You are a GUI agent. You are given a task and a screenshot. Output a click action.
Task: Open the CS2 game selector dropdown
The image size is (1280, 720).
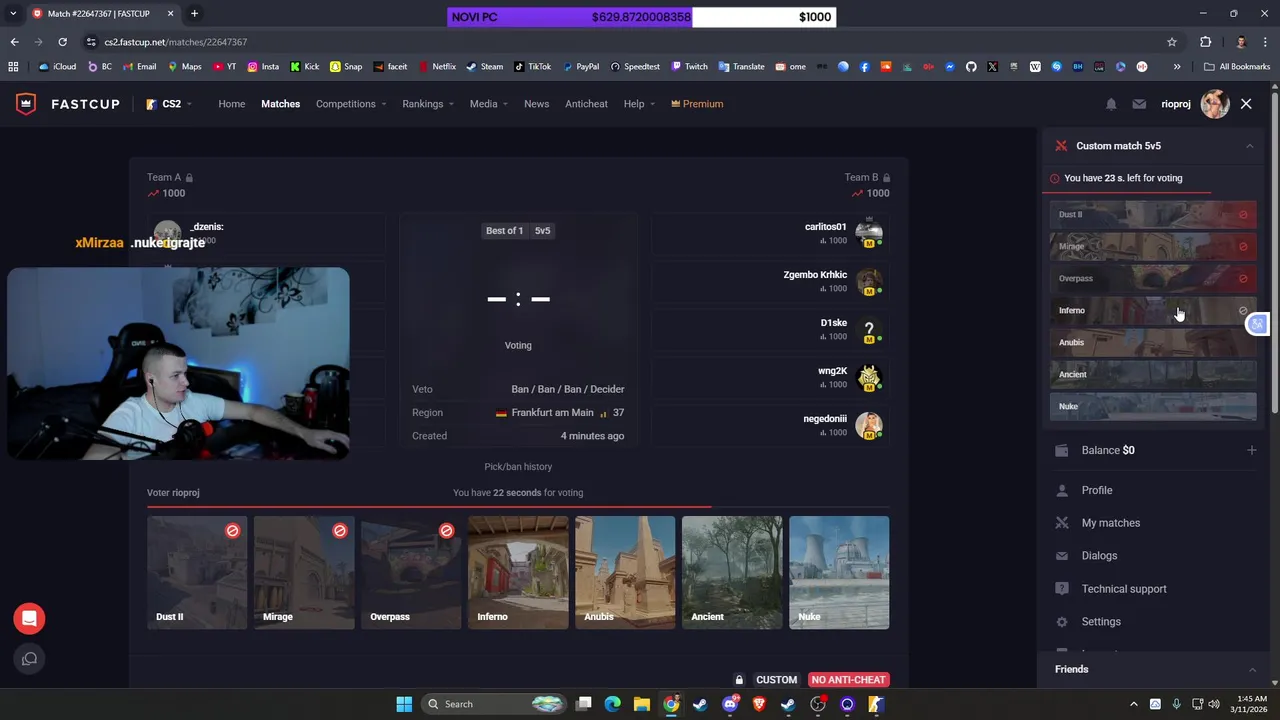[x=168, y=104]
